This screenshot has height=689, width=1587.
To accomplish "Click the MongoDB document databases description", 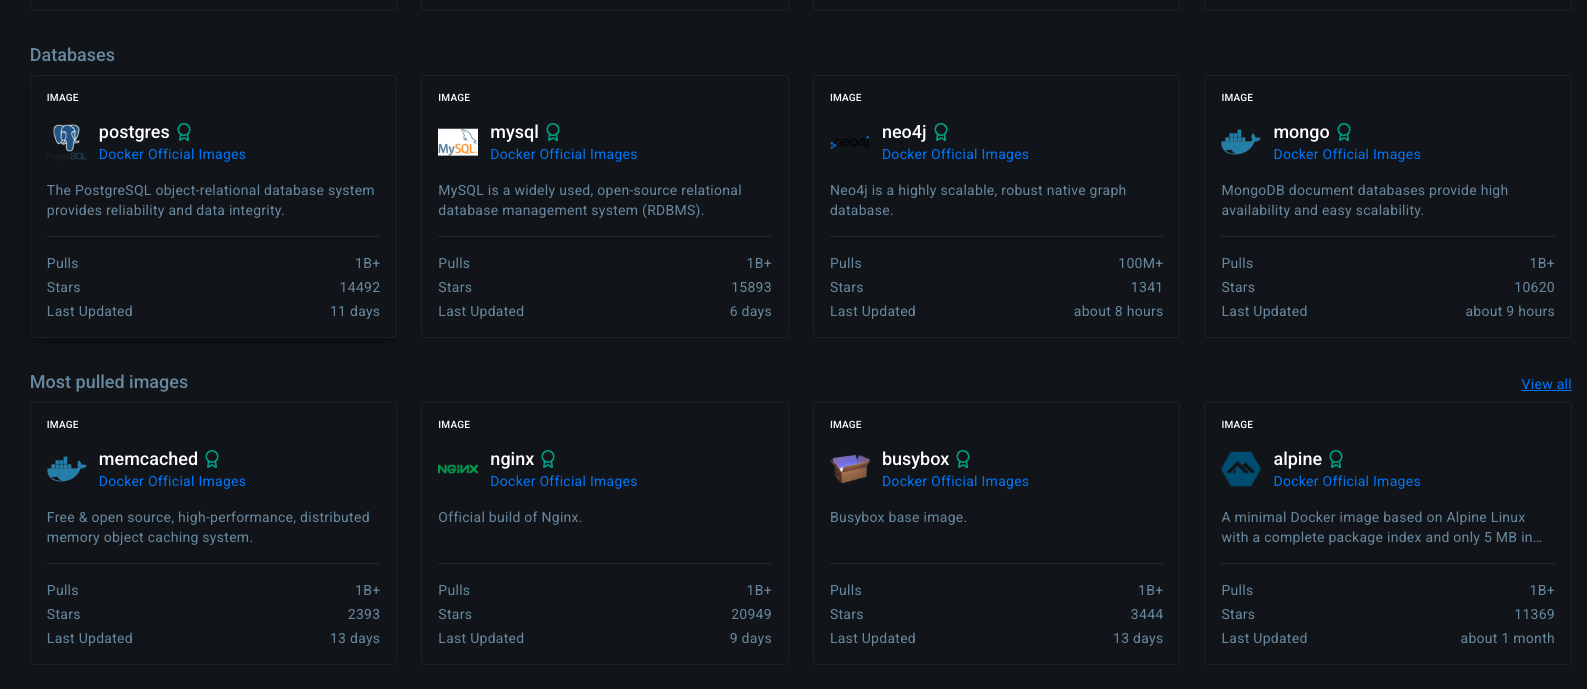I will pos(1365,200).
